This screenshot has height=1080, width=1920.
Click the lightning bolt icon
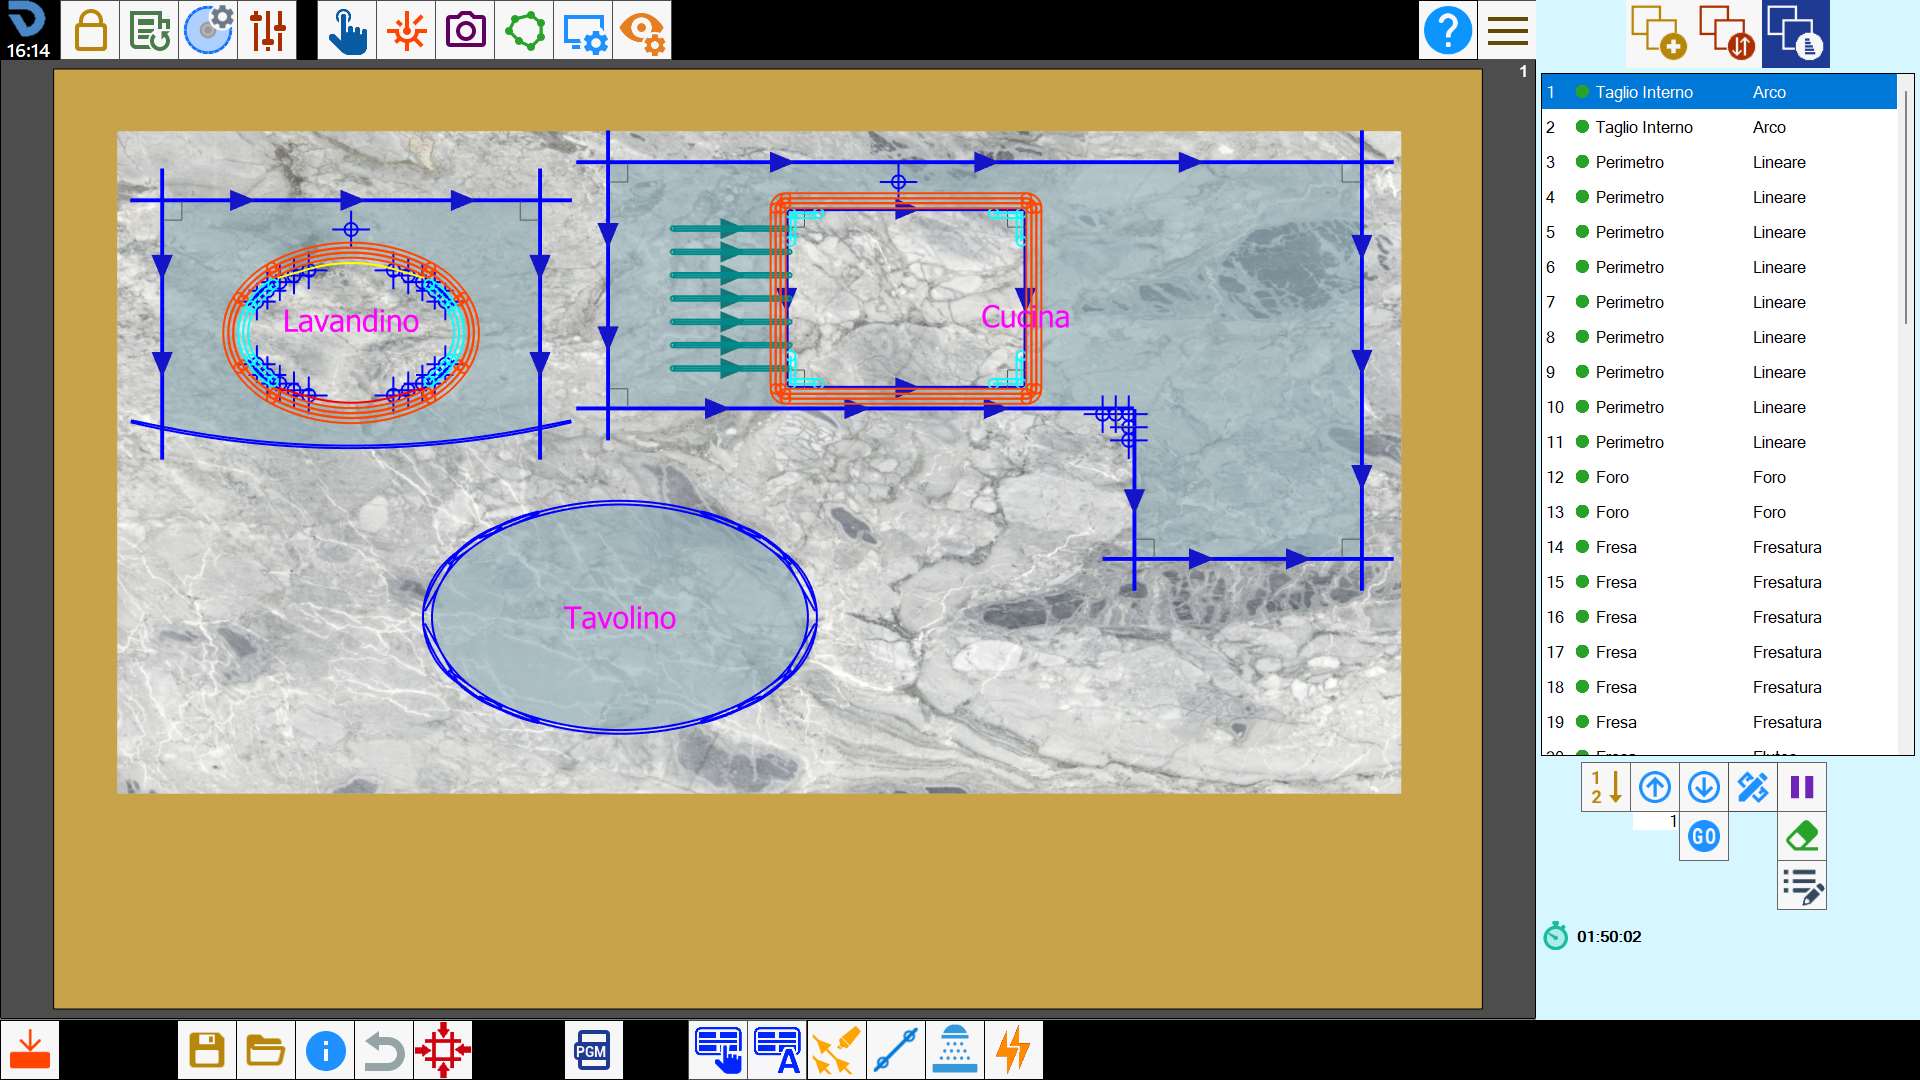pyautogui.click(x=1013, y=1050)
